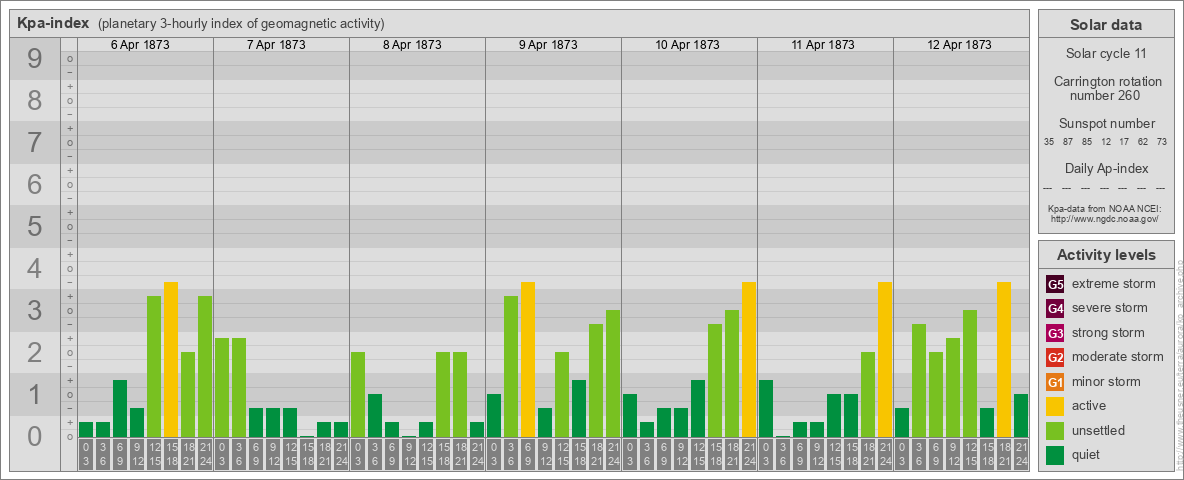The height and width of the screenshot is (480, 1184).
Task: Click the Kp value 5 axis label
Action: [35, 226]
